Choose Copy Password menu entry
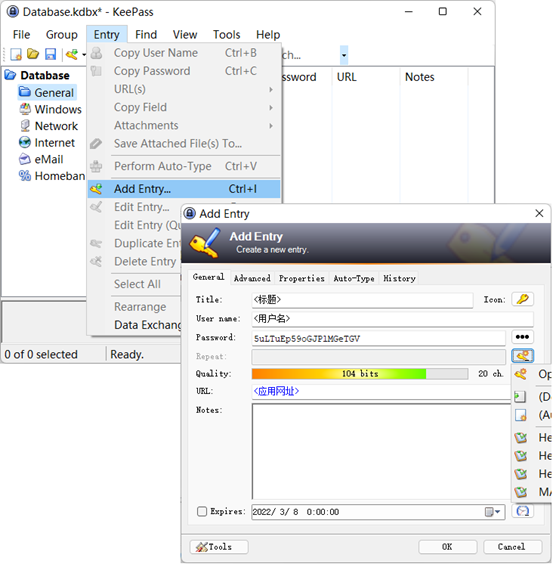This screenshot has width=553, height=564. (184, 71)
